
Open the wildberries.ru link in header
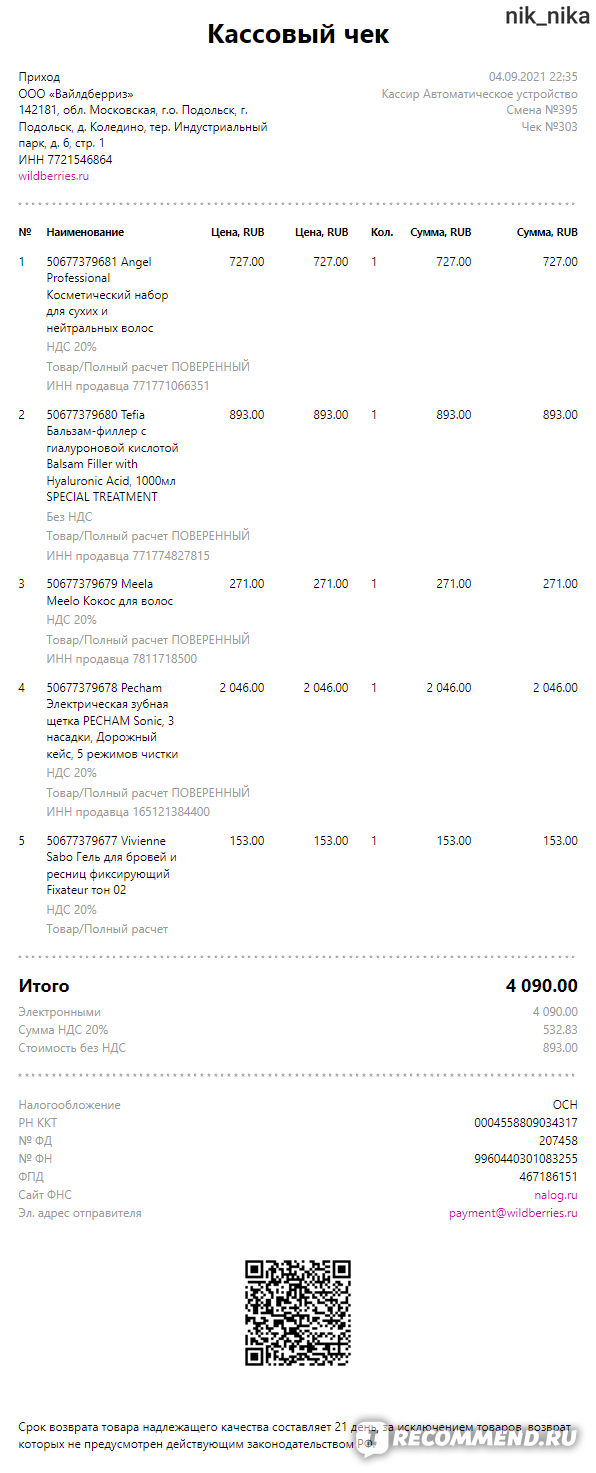[54, 176]
